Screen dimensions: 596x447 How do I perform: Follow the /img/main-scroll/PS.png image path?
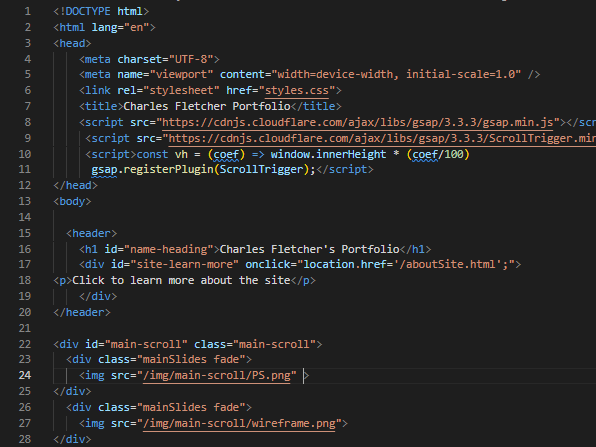217,376
